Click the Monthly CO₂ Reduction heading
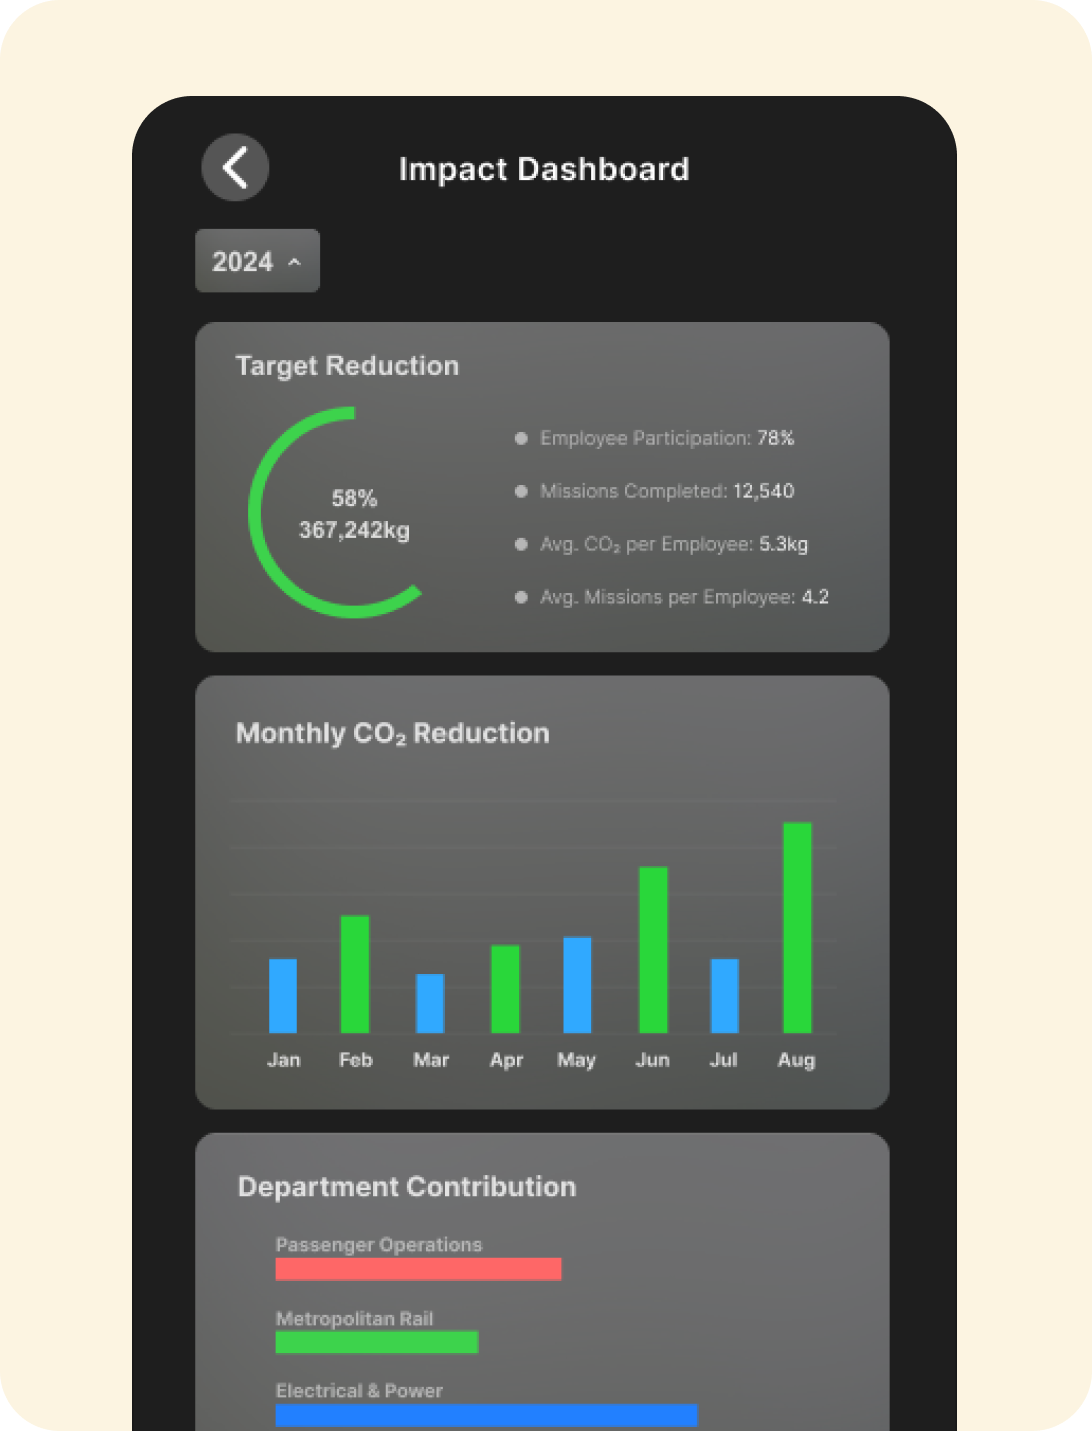Screen dimensions: 1092x1431 click(x=392, y=733)
